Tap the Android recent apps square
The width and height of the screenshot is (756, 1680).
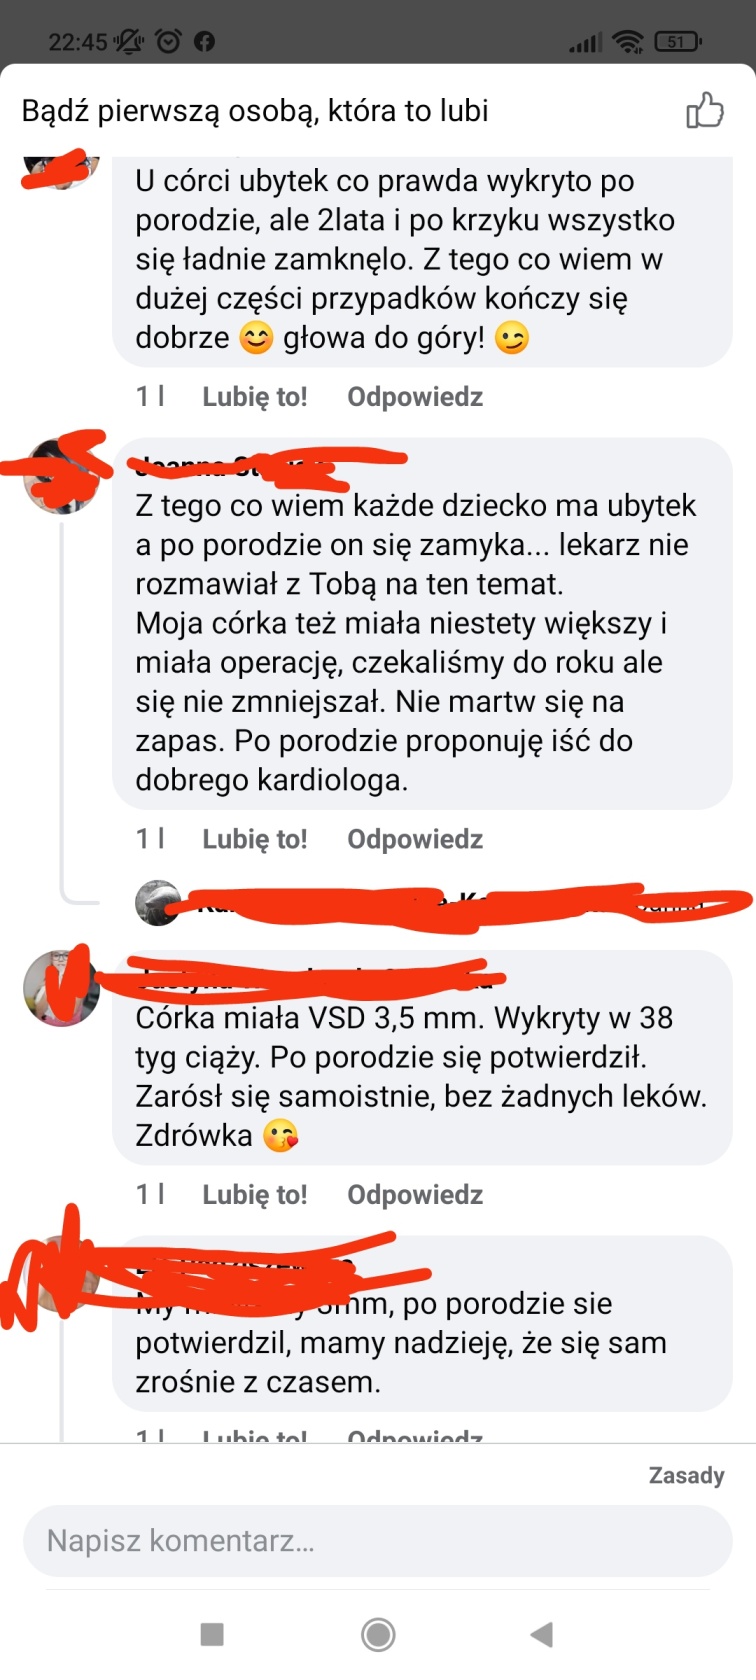tap(212, 1634)
